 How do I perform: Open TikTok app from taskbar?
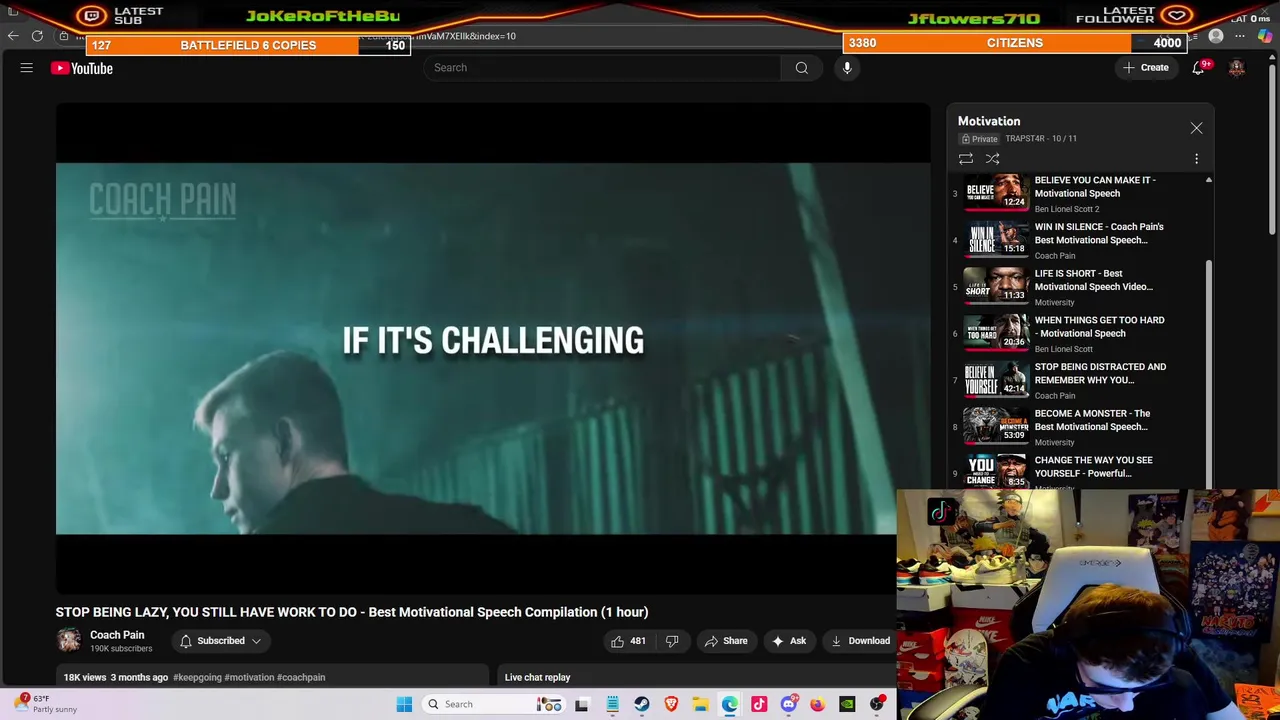(x=759, y=704)
